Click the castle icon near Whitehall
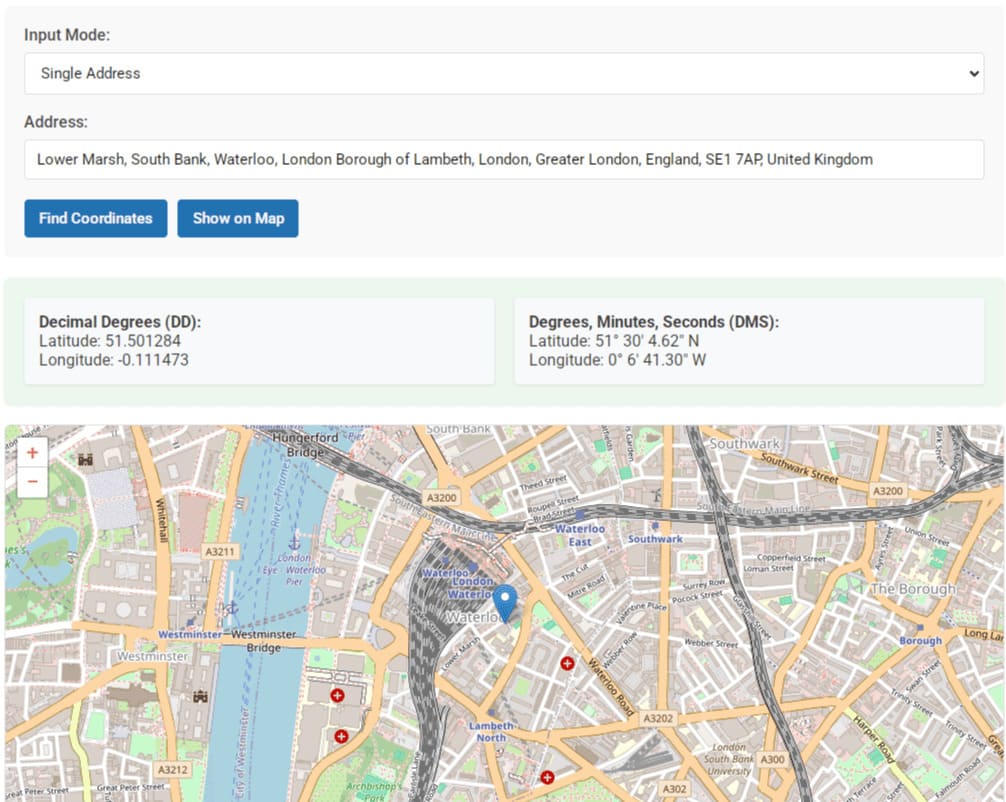Viewport: 1006px width, 802px height. (x=84, y=460)
